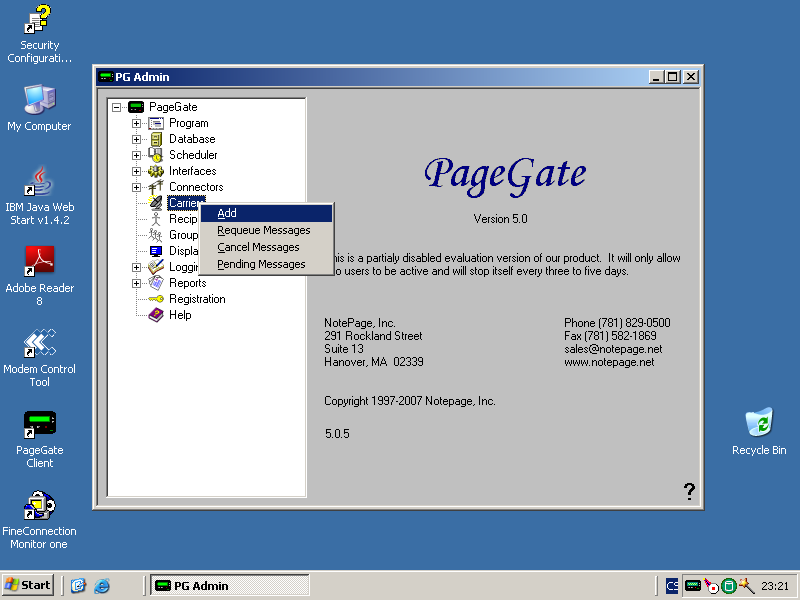Click the "Fax (781) 582-1869" text
Image resolution: width=800 pixels, height=600 pixels.
610,336
